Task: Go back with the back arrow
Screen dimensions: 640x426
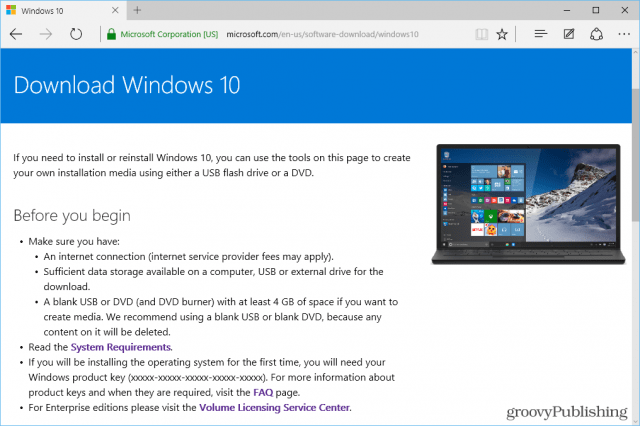Action: (16, 34)
